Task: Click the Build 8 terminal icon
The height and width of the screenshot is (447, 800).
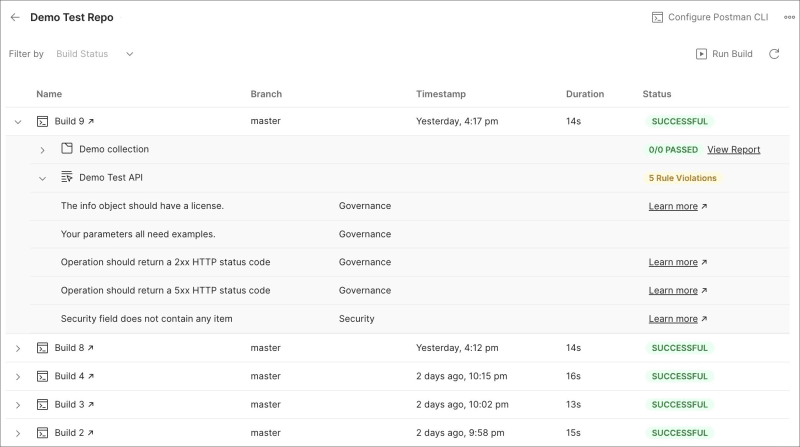Action: [x=43, y=348]
